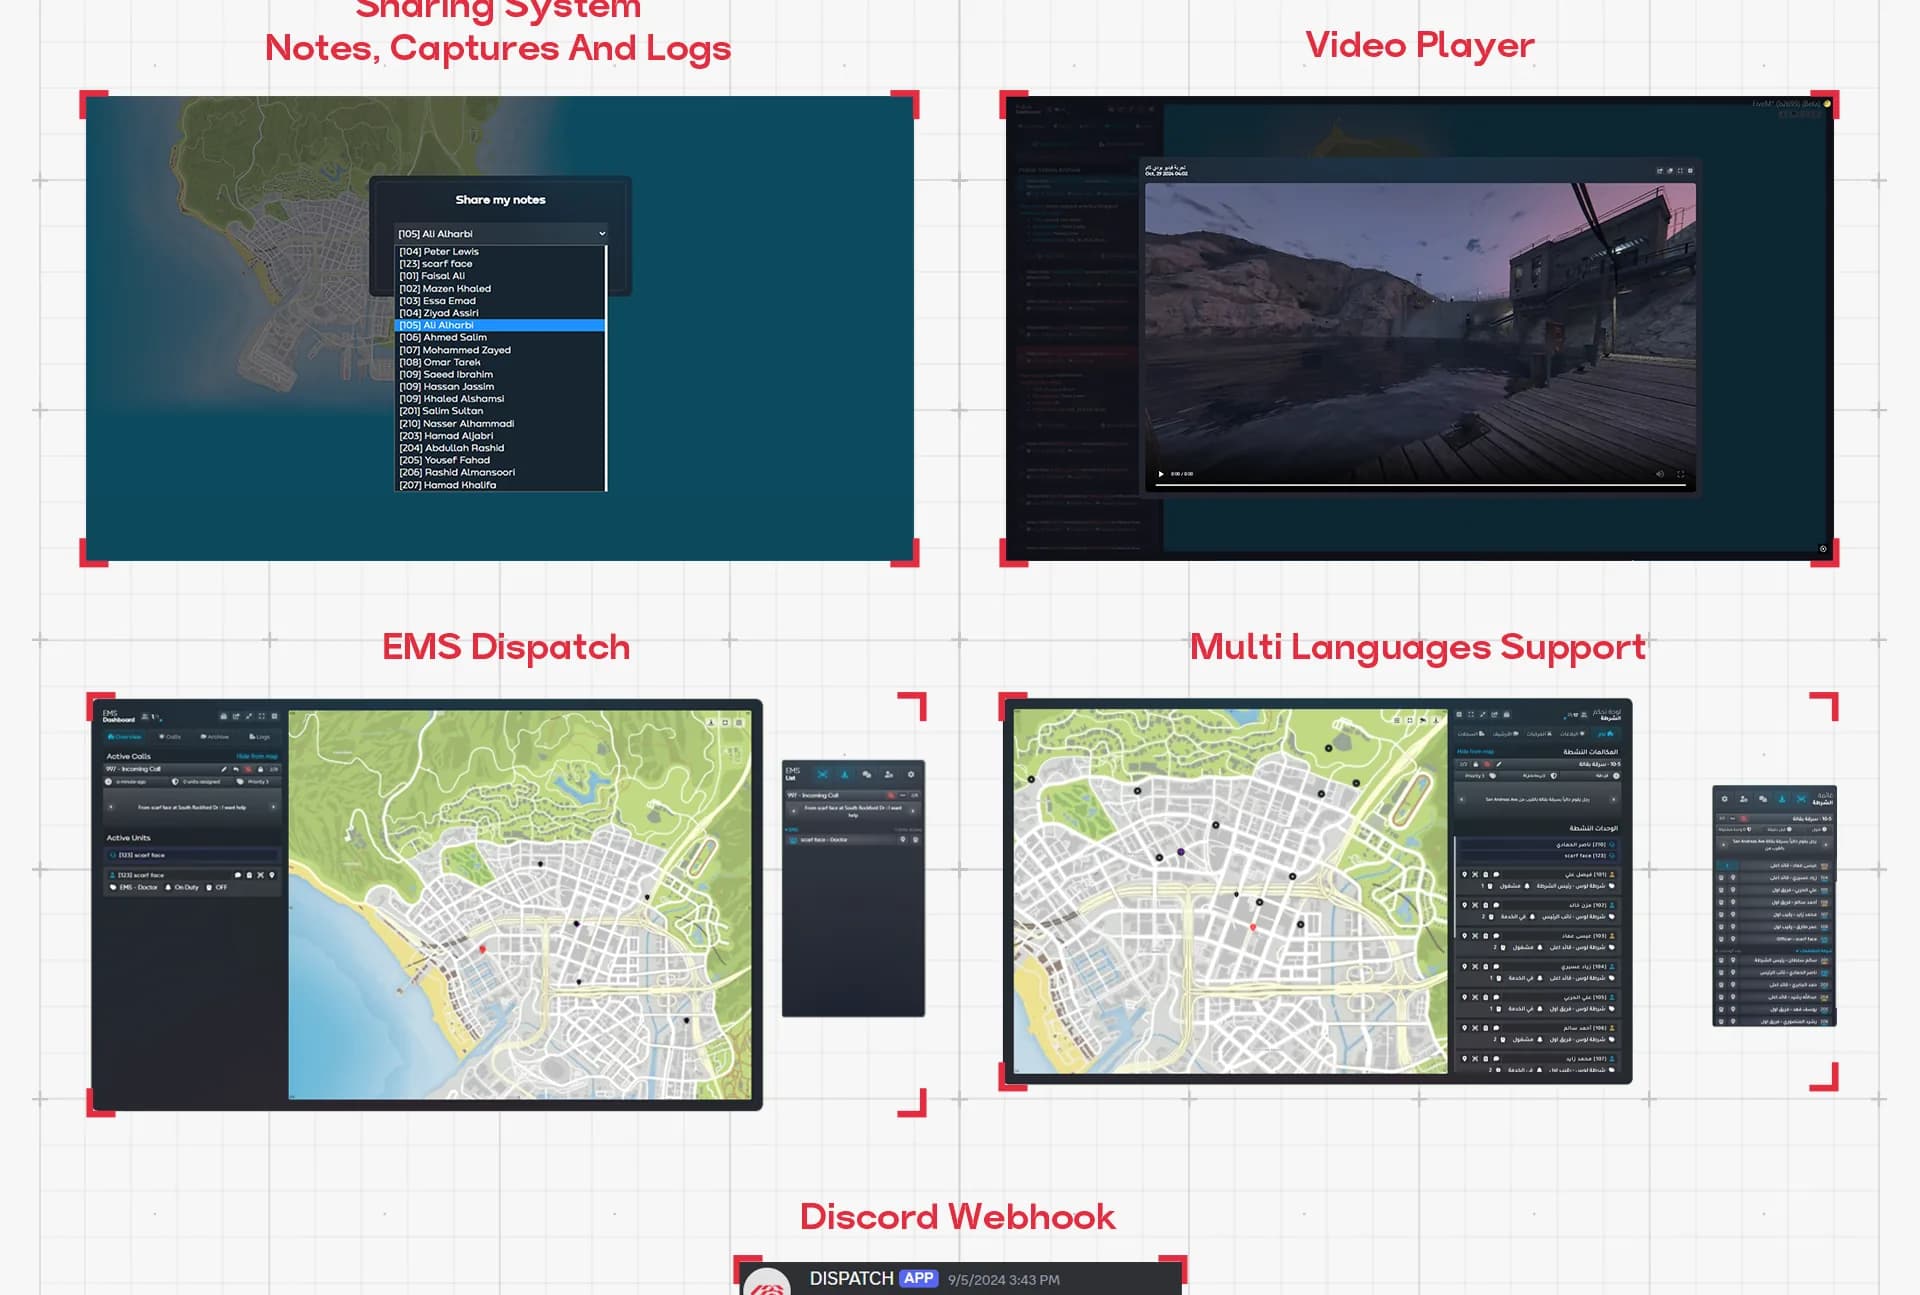This screenshot has width=1920, height=1295.
Task: Enter fullscreen on the video player
Action: coord(1681,475)
